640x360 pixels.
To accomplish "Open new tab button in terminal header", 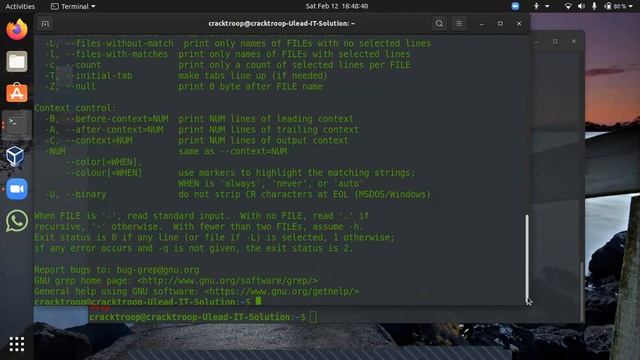I will pos(45,24).
